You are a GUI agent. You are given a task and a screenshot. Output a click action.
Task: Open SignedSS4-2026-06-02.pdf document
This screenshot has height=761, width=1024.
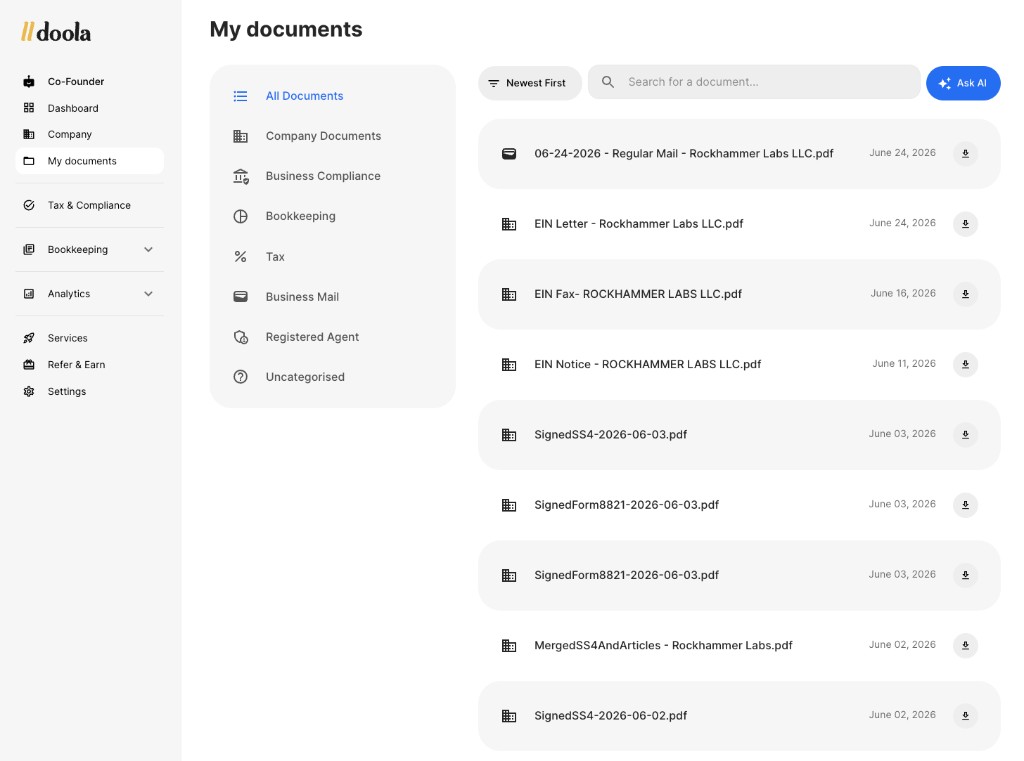611,716
